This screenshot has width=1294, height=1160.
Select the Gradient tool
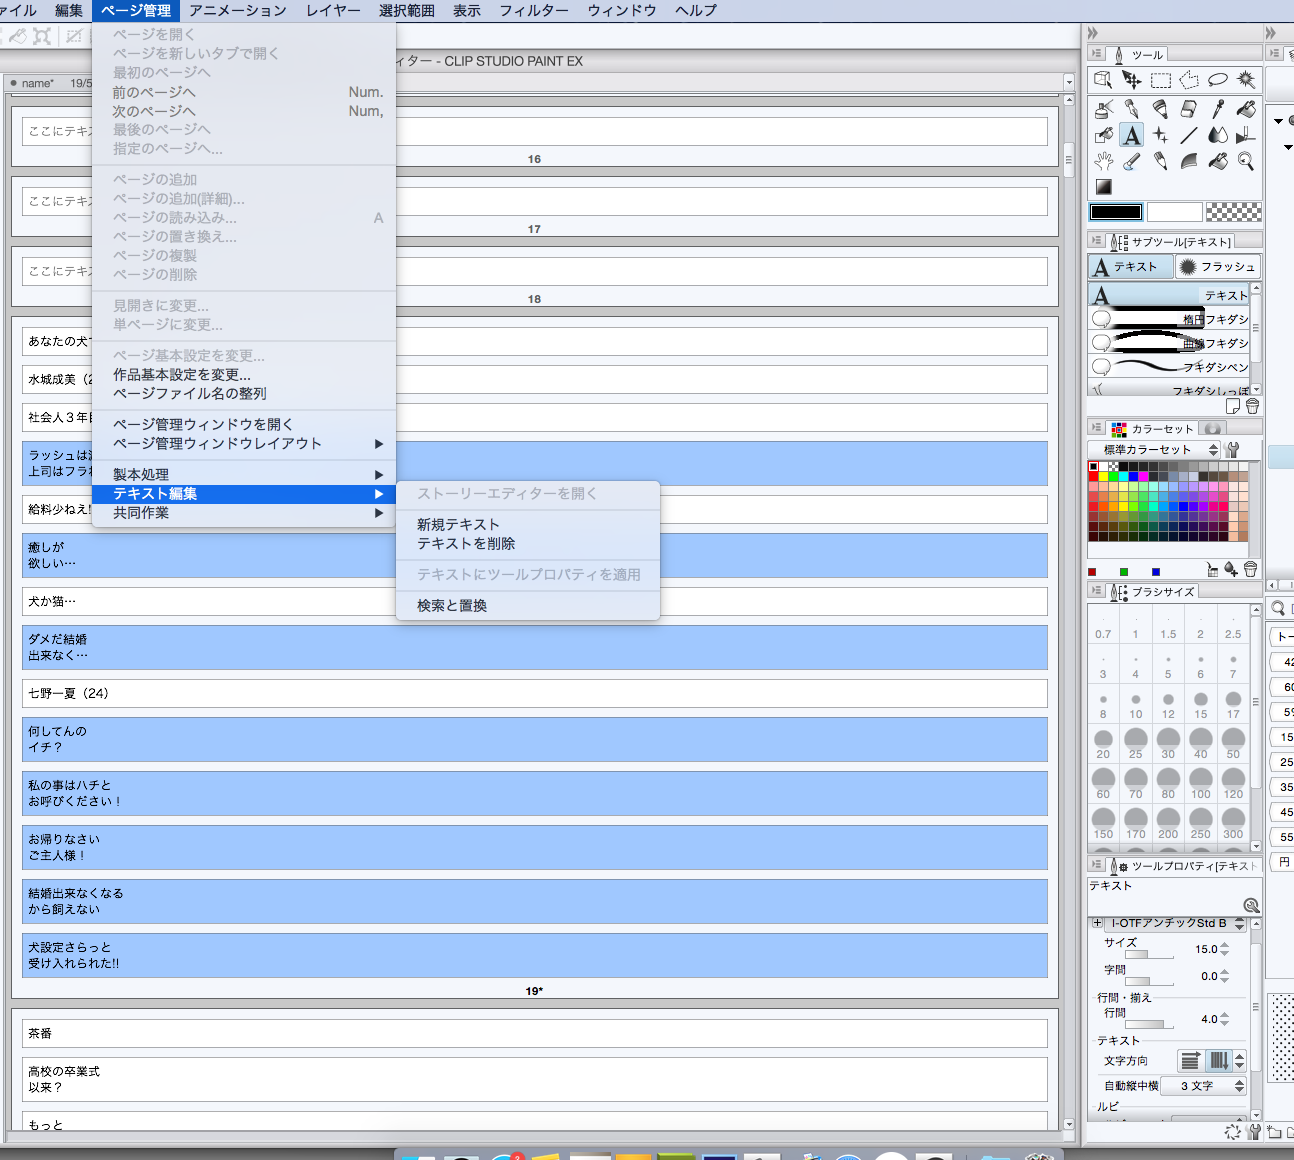[x=1103, y=187]
